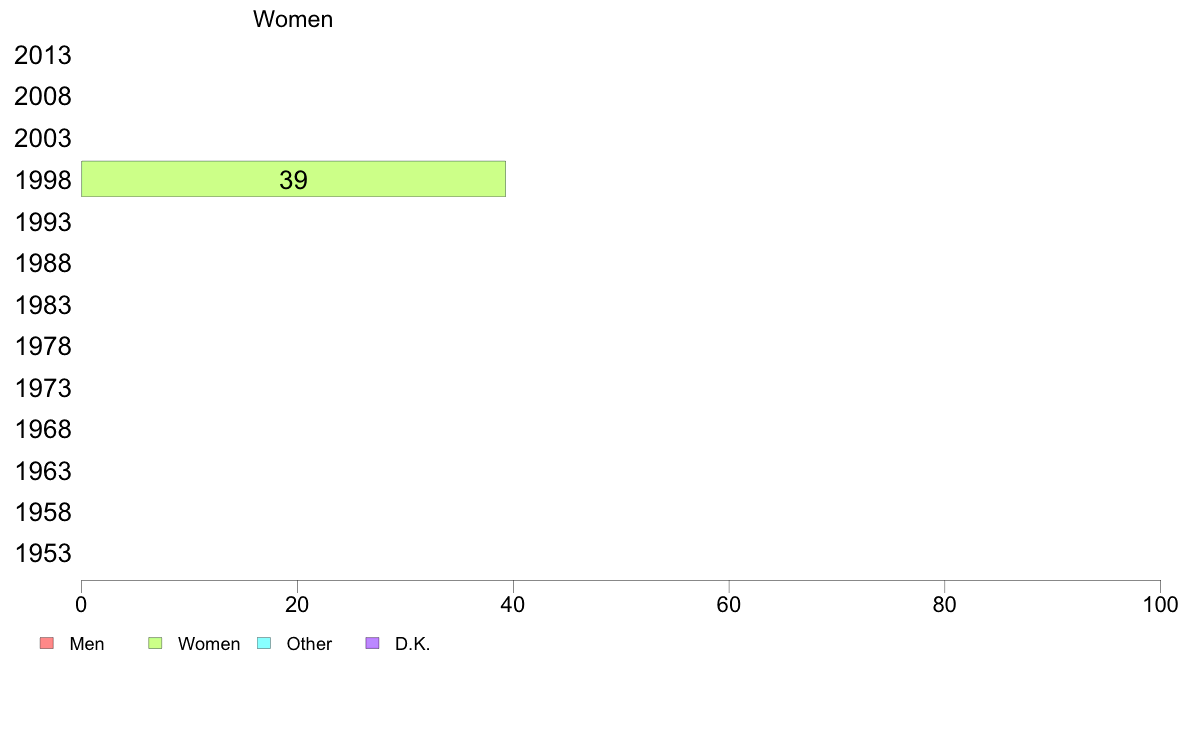Click the 1953 year label
Image resolution: width=1188 pixels, height=736 pixels.
click(x=43, y=554)
